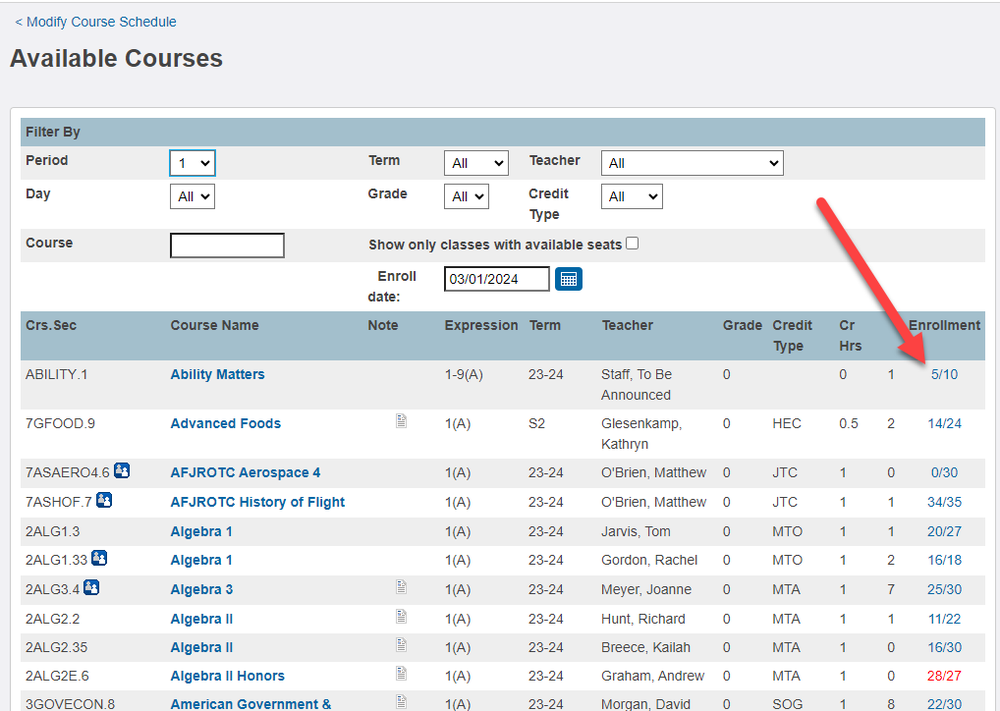Screen dimensions: 1000x711
Task: Open the Grade filter dropdown
Action: tap(467, 196)
